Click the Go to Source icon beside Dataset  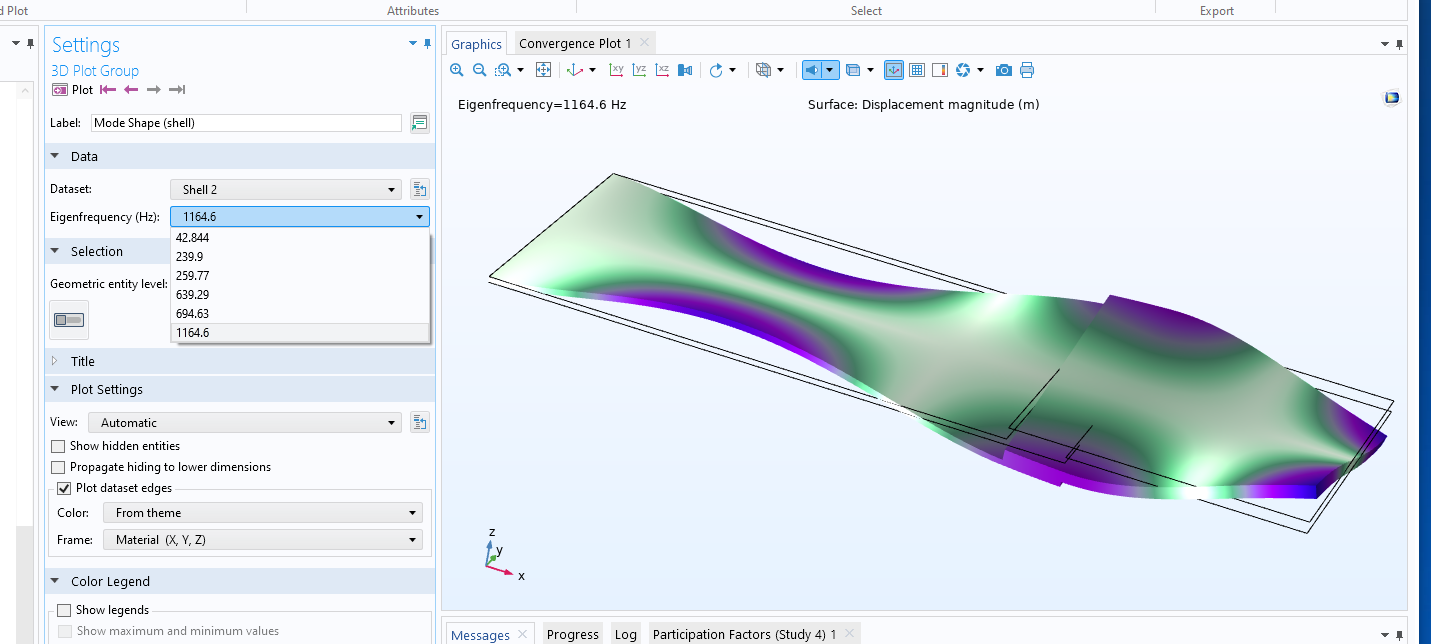[x=419, y=190]
